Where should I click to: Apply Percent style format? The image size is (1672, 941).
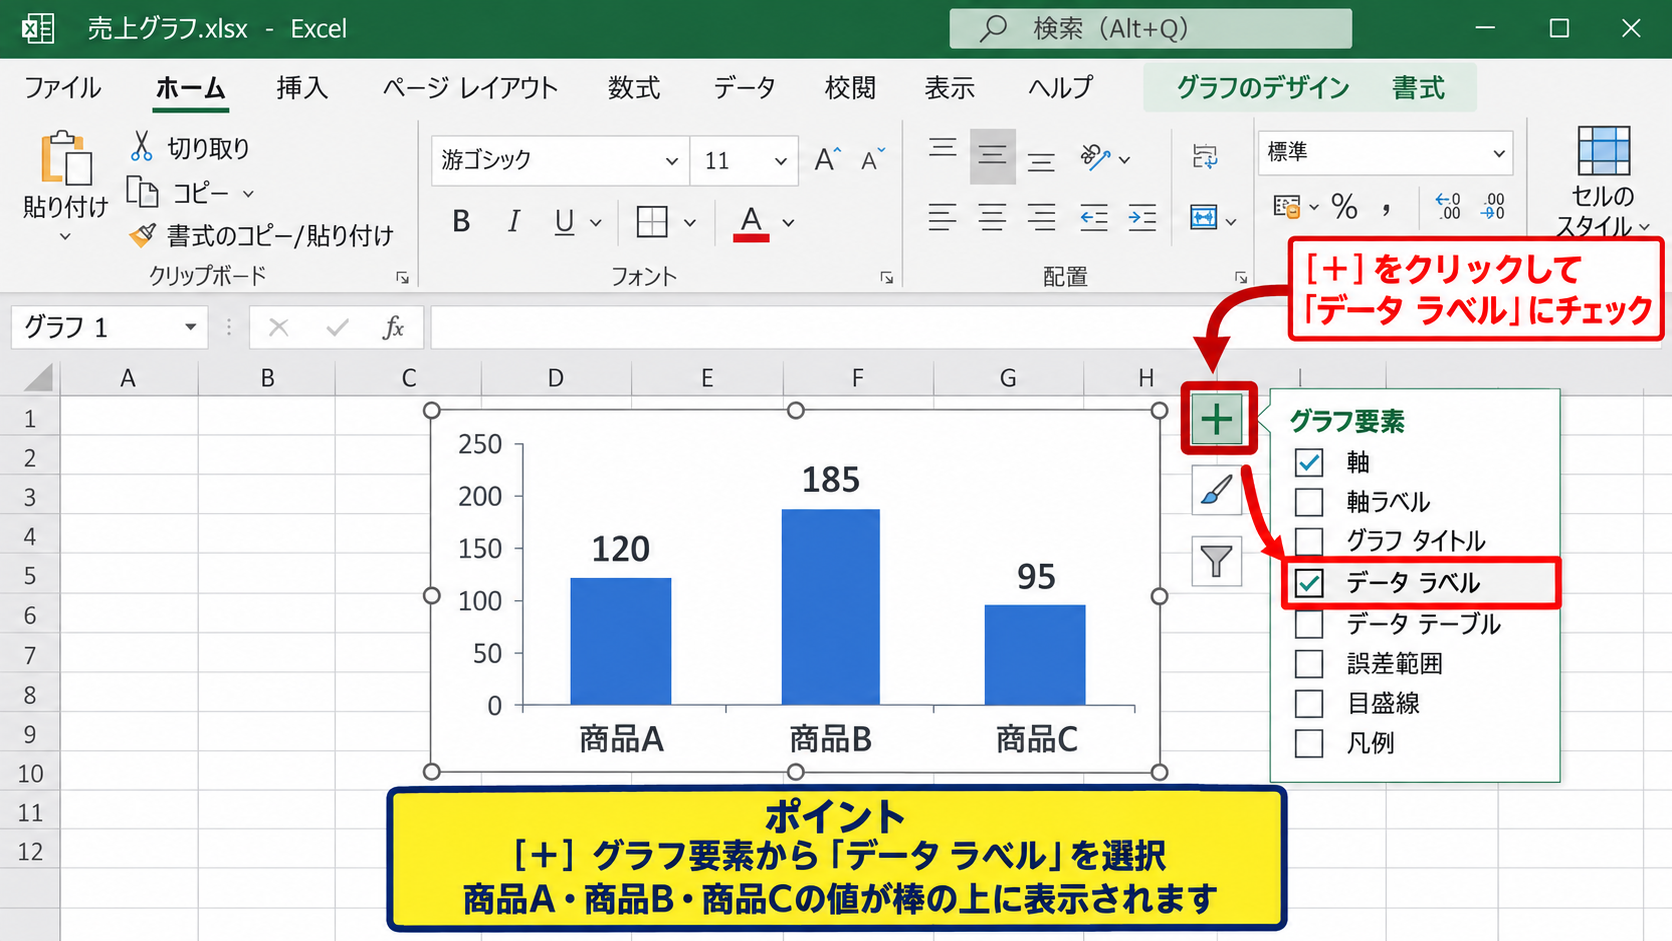(x=1345, y=207)
